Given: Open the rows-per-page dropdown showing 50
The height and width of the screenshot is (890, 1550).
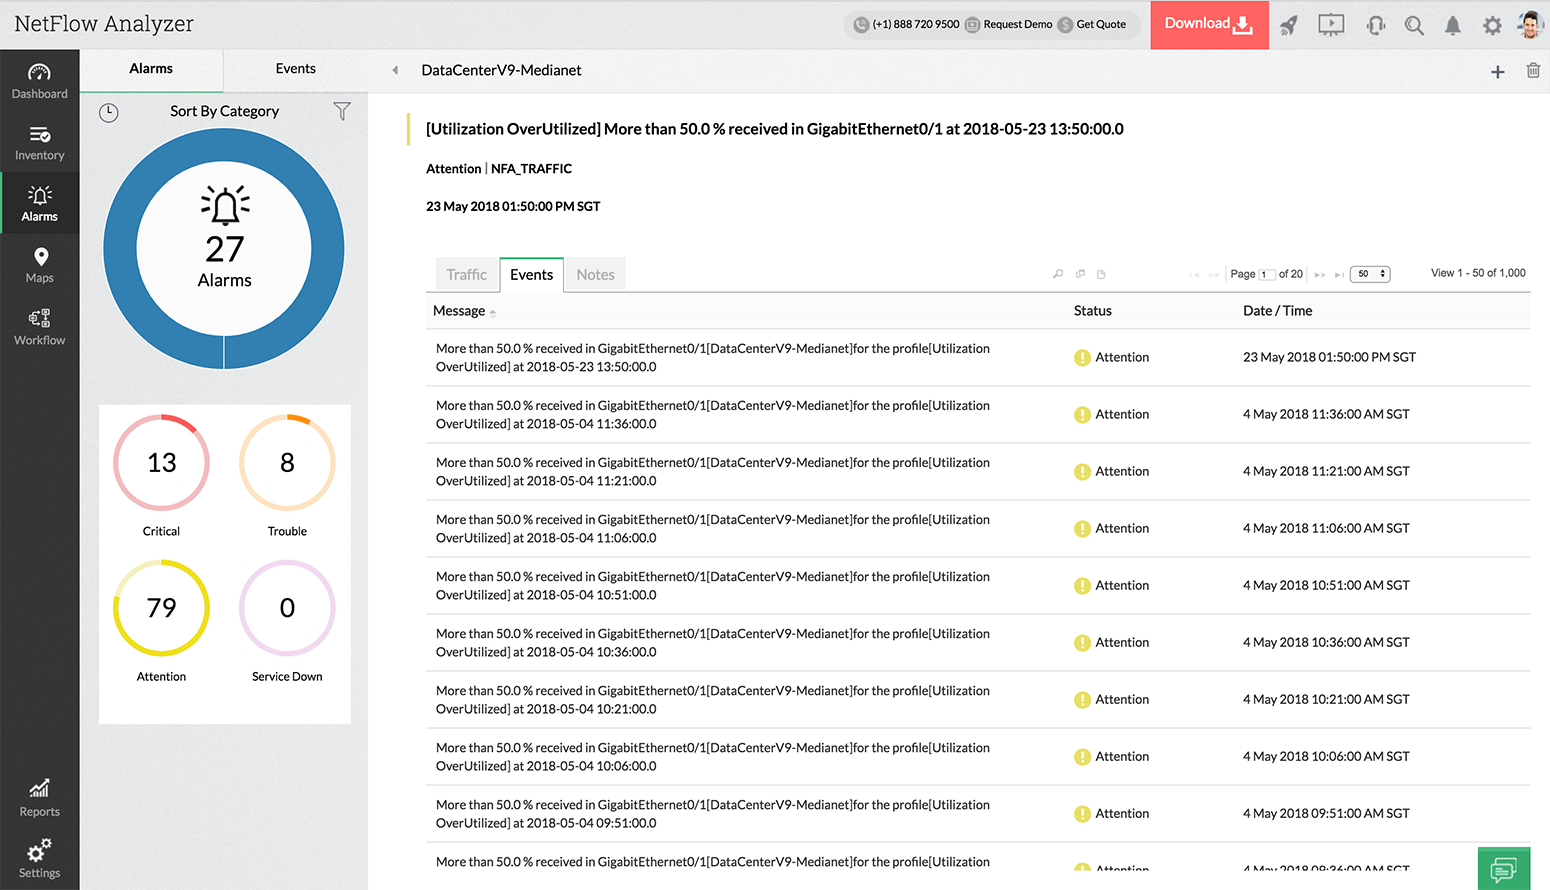Looking at the screenshot, I should 1370,274.
